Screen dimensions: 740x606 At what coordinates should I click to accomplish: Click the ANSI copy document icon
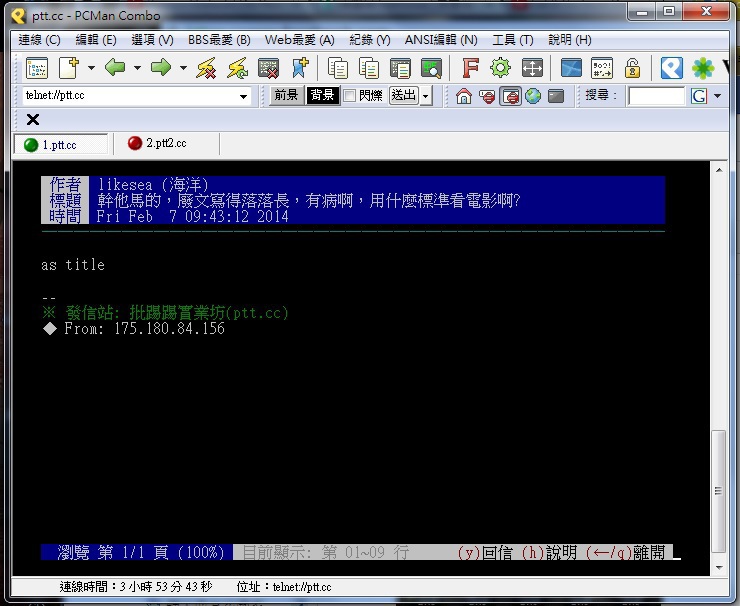click(x=400, y=68)
